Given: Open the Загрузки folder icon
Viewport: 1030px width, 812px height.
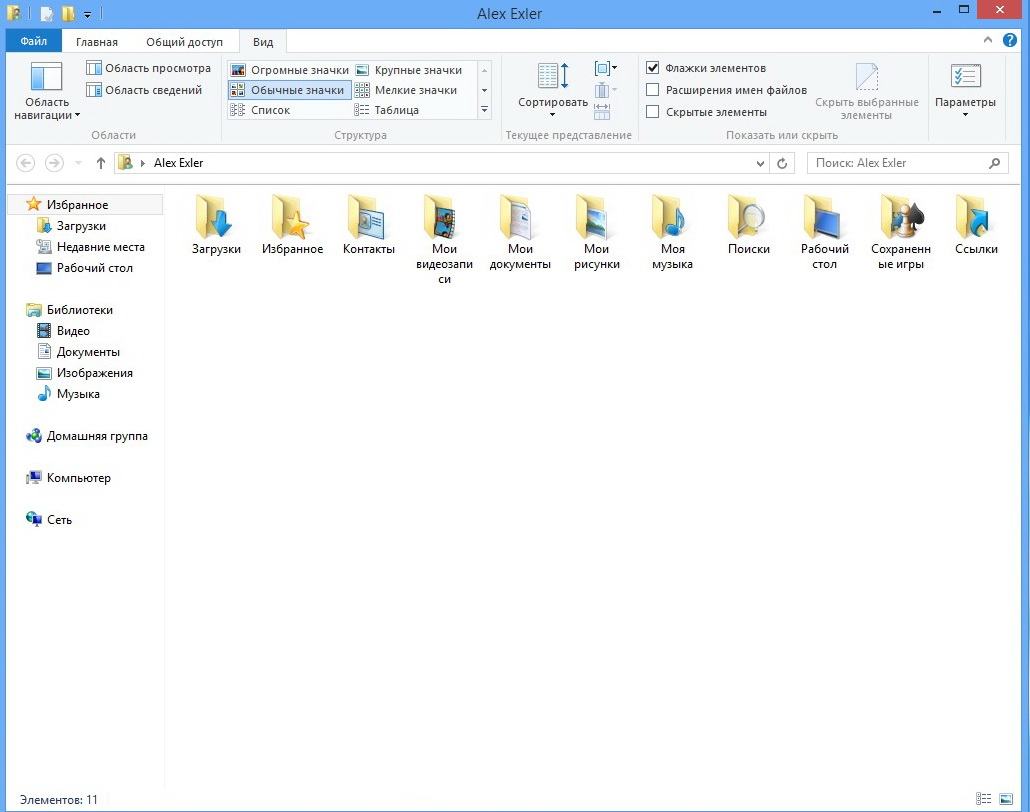Looking at the screenshot, I should point(216,218).
